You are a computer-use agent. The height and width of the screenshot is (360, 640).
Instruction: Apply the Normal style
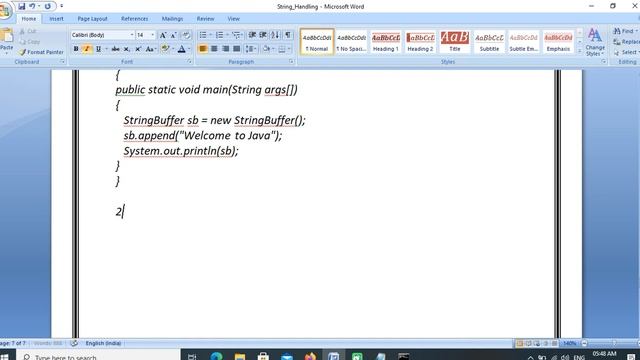[317, 42]
